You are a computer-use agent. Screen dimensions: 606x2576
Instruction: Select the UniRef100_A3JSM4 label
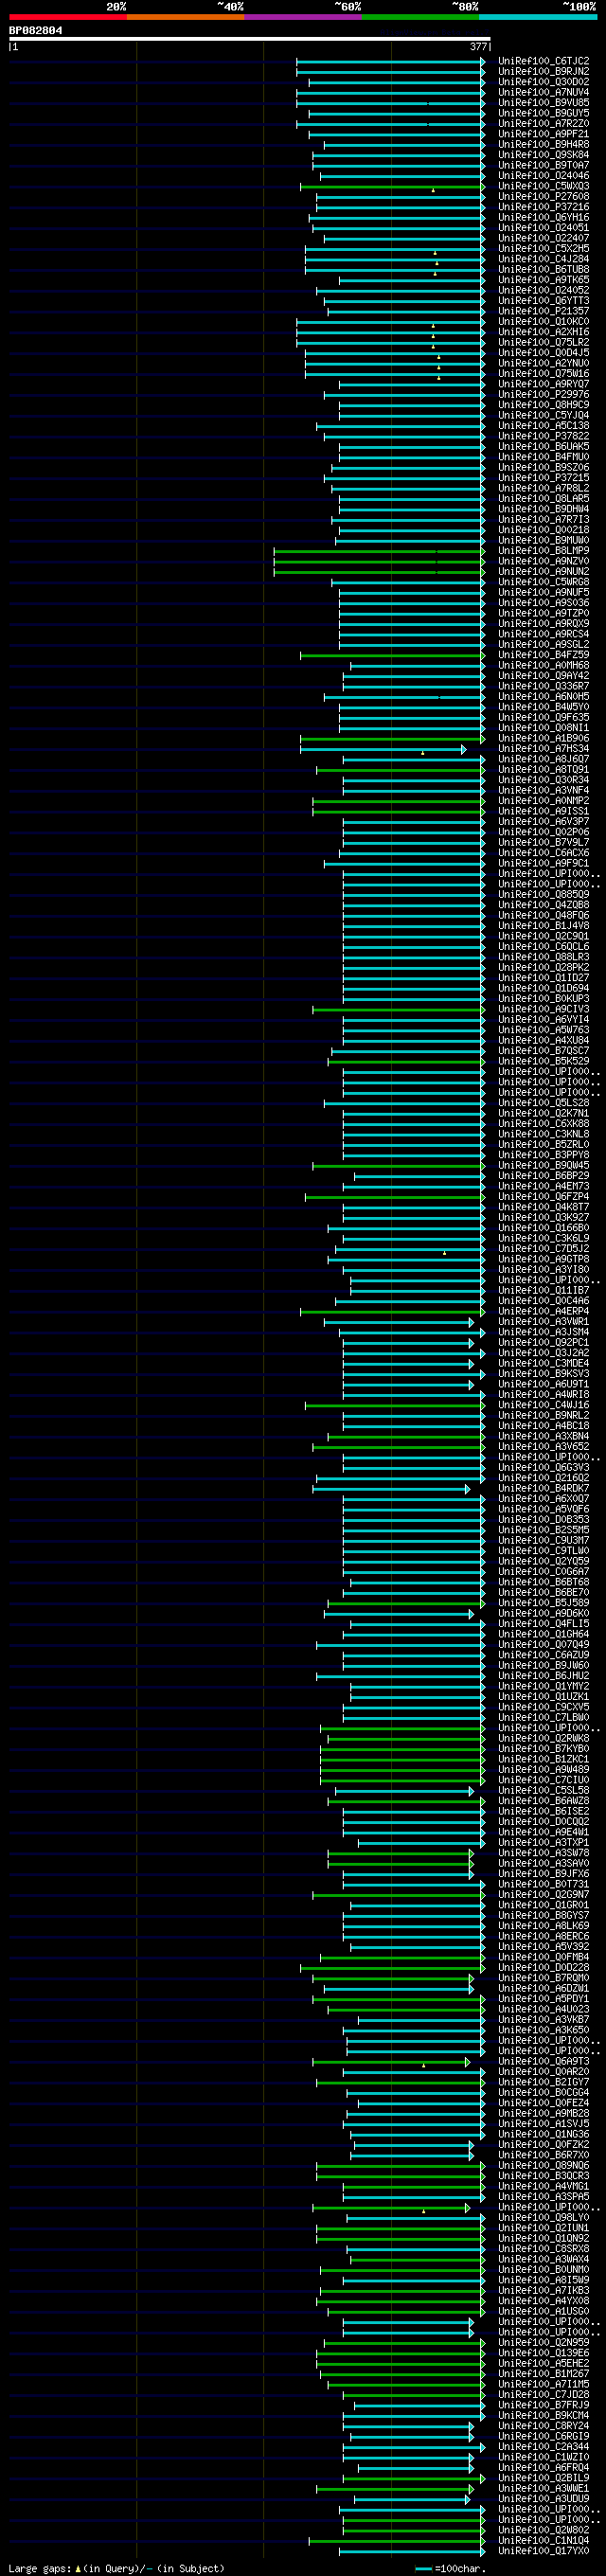click(x=544, y=1332)
